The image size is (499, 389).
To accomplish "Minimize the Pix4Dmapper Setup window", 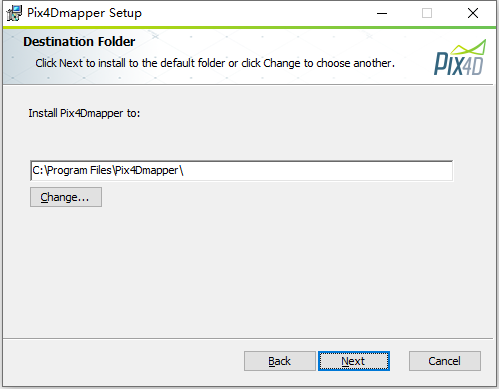I will pos(382,13).
